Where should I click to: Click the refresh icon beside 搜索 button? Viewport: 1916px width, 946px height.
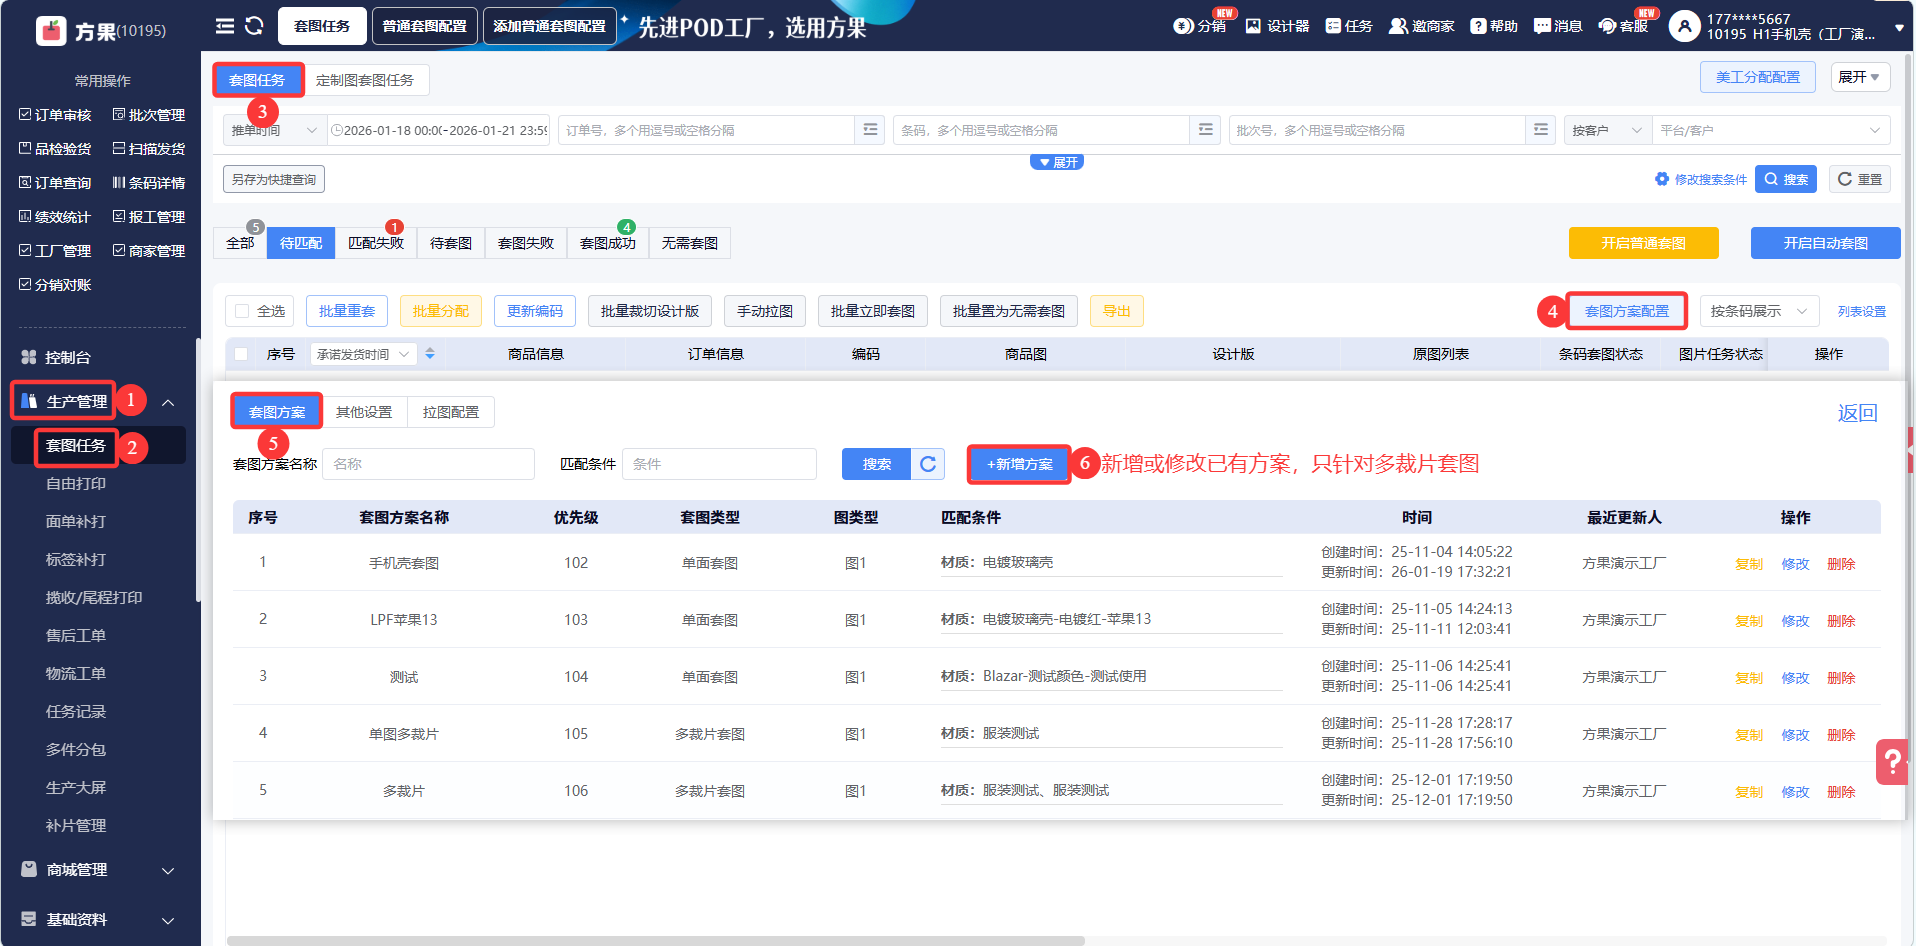coord(928,464)
